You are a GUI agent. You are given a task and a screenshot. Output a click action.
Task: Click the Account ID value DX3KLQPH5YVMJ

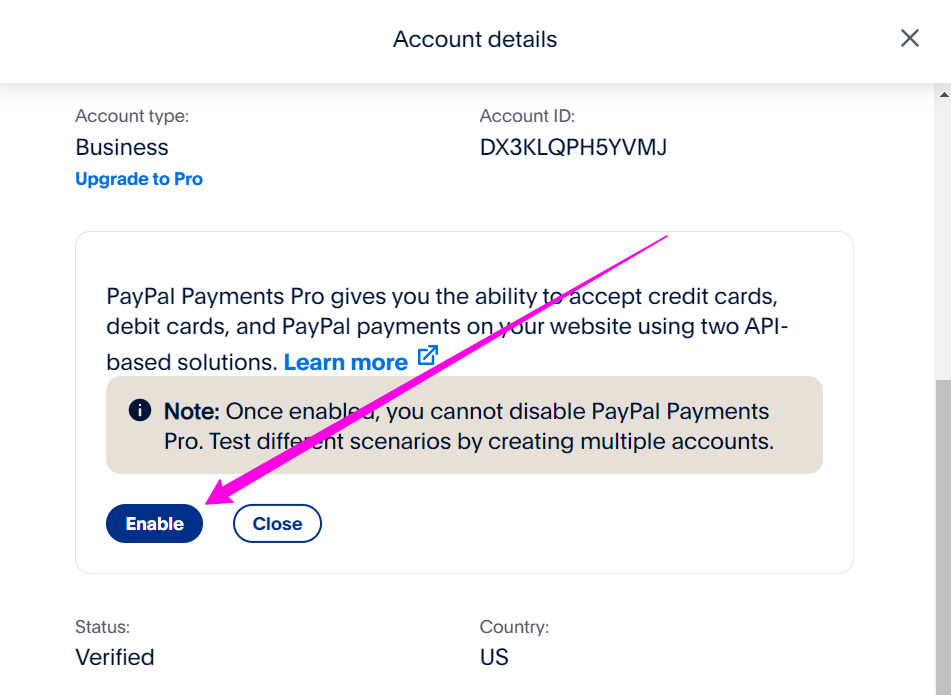[x=573, y=146]
